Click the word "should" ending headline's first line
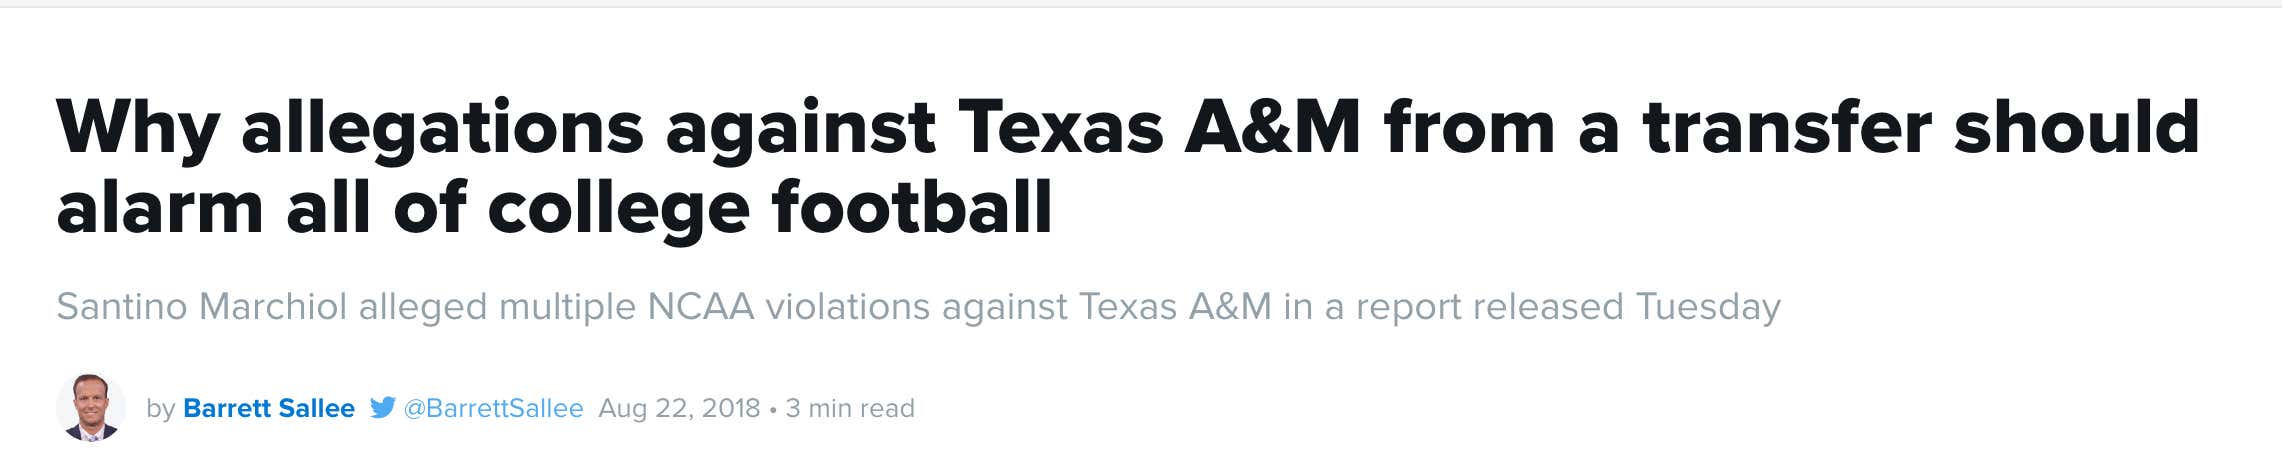 pos(2077,127)
